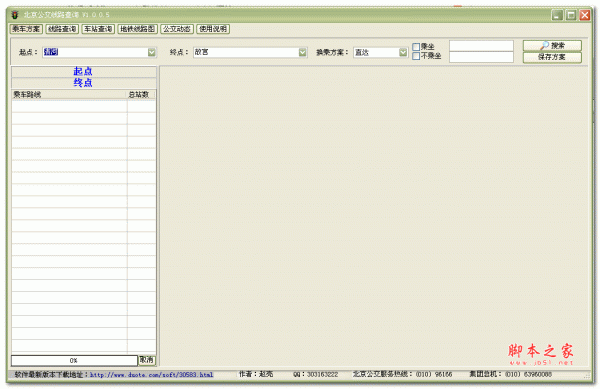Open the 地铁线路图 tab
Viewport: 600px width, 389px height.
coord(137,29)
